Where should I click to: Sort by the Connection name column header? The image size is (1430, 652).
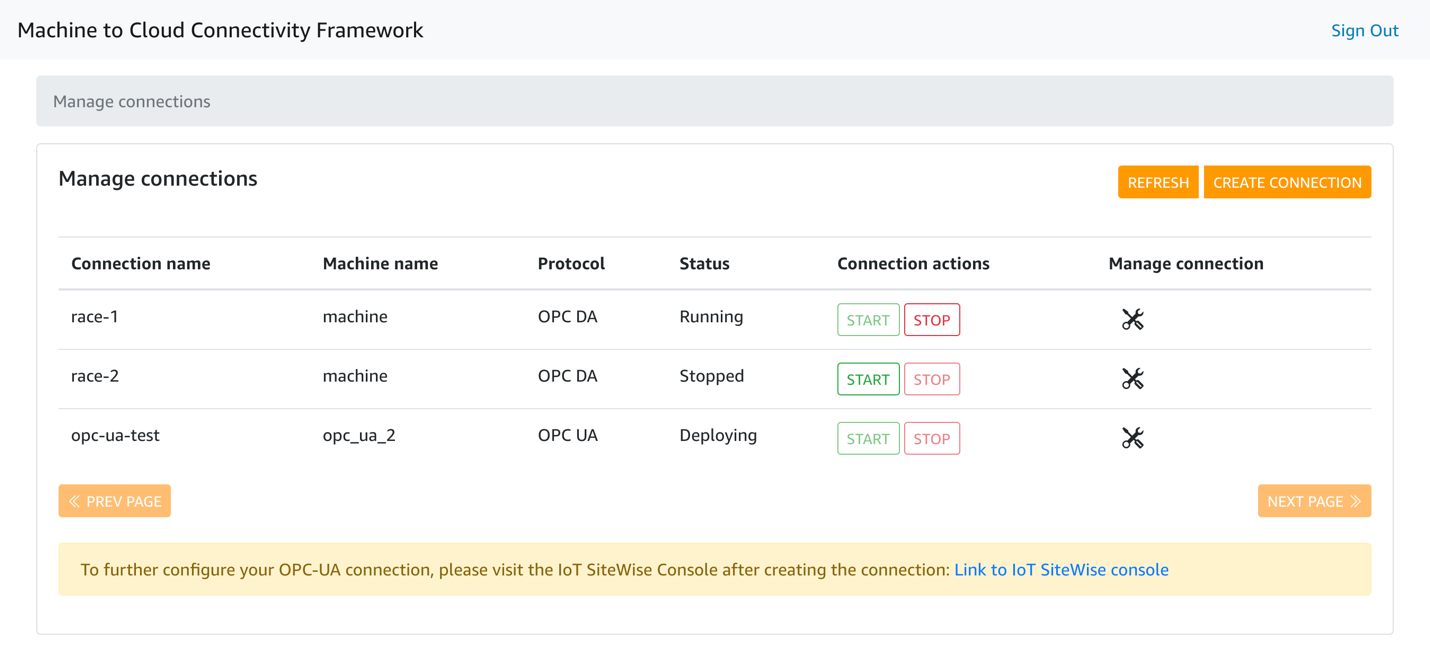[x=140, y=263]
